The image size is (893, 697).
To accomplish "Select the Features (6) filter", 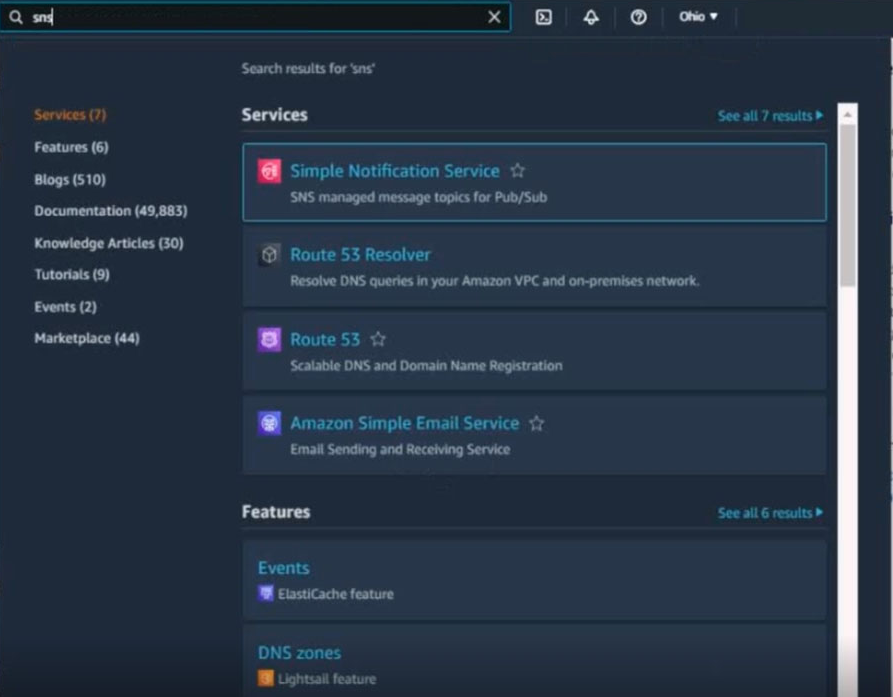I will (71, 147).
